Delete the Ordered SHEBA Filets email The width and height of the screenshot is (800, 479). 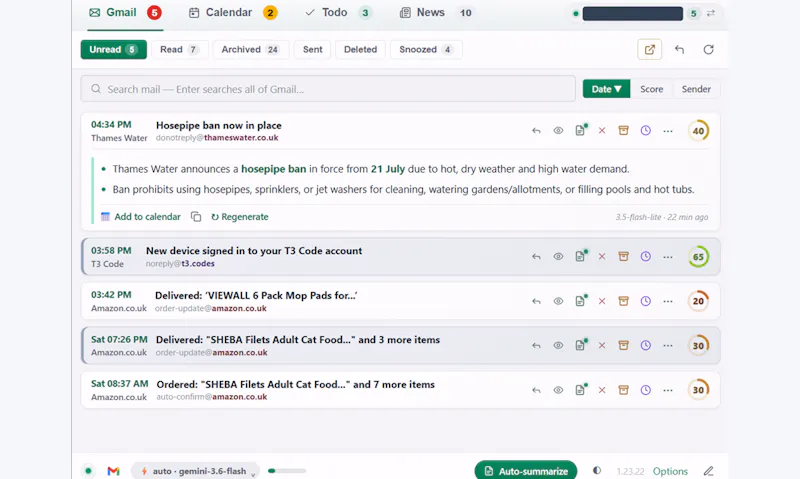pyautogui.click(x=602, y=390)
